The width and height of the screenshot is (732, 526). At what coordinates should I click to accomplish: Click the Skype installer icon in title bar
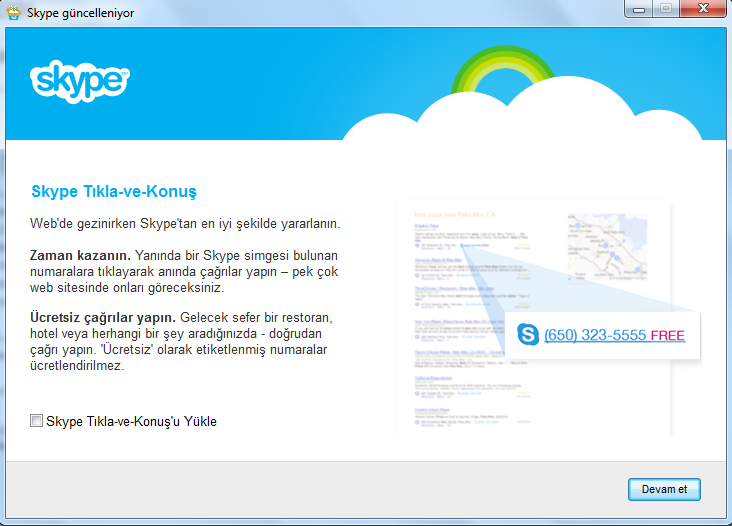(x=14, y=12)
